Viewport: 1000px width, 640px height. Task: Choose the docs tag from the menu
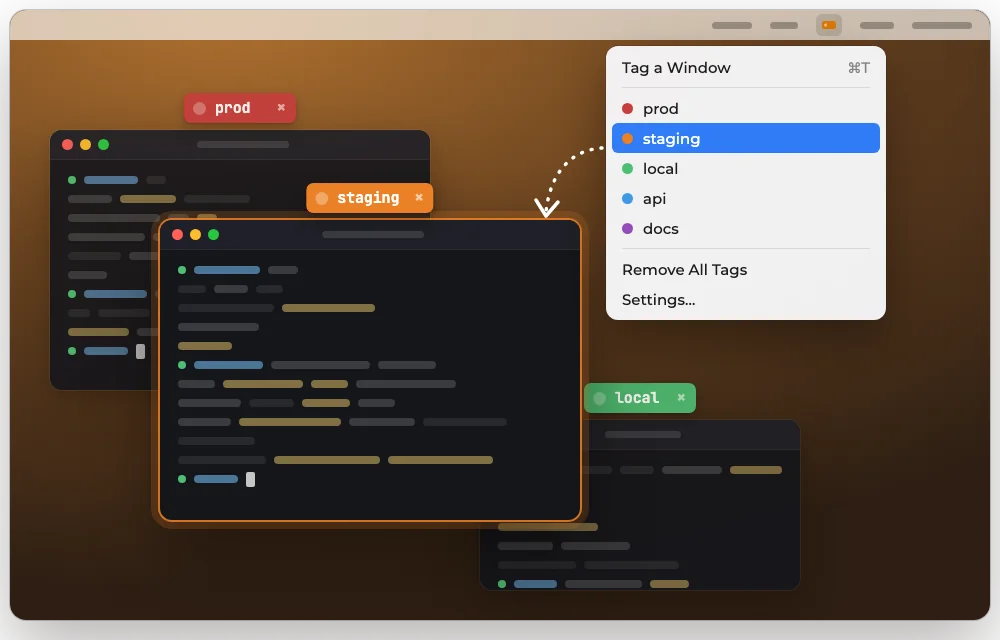746,228
